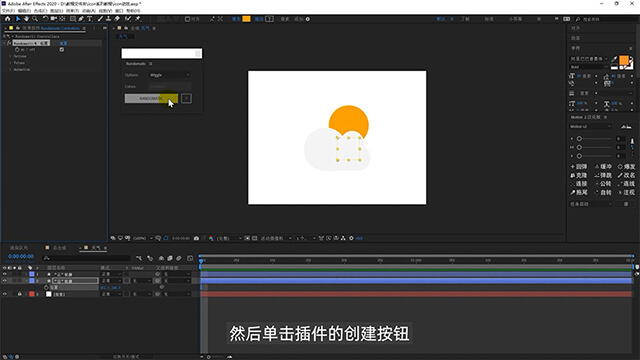Expand the Options group in Effect Controls
Viewport: 640px width, 360px height.
[x=10, y=56]
